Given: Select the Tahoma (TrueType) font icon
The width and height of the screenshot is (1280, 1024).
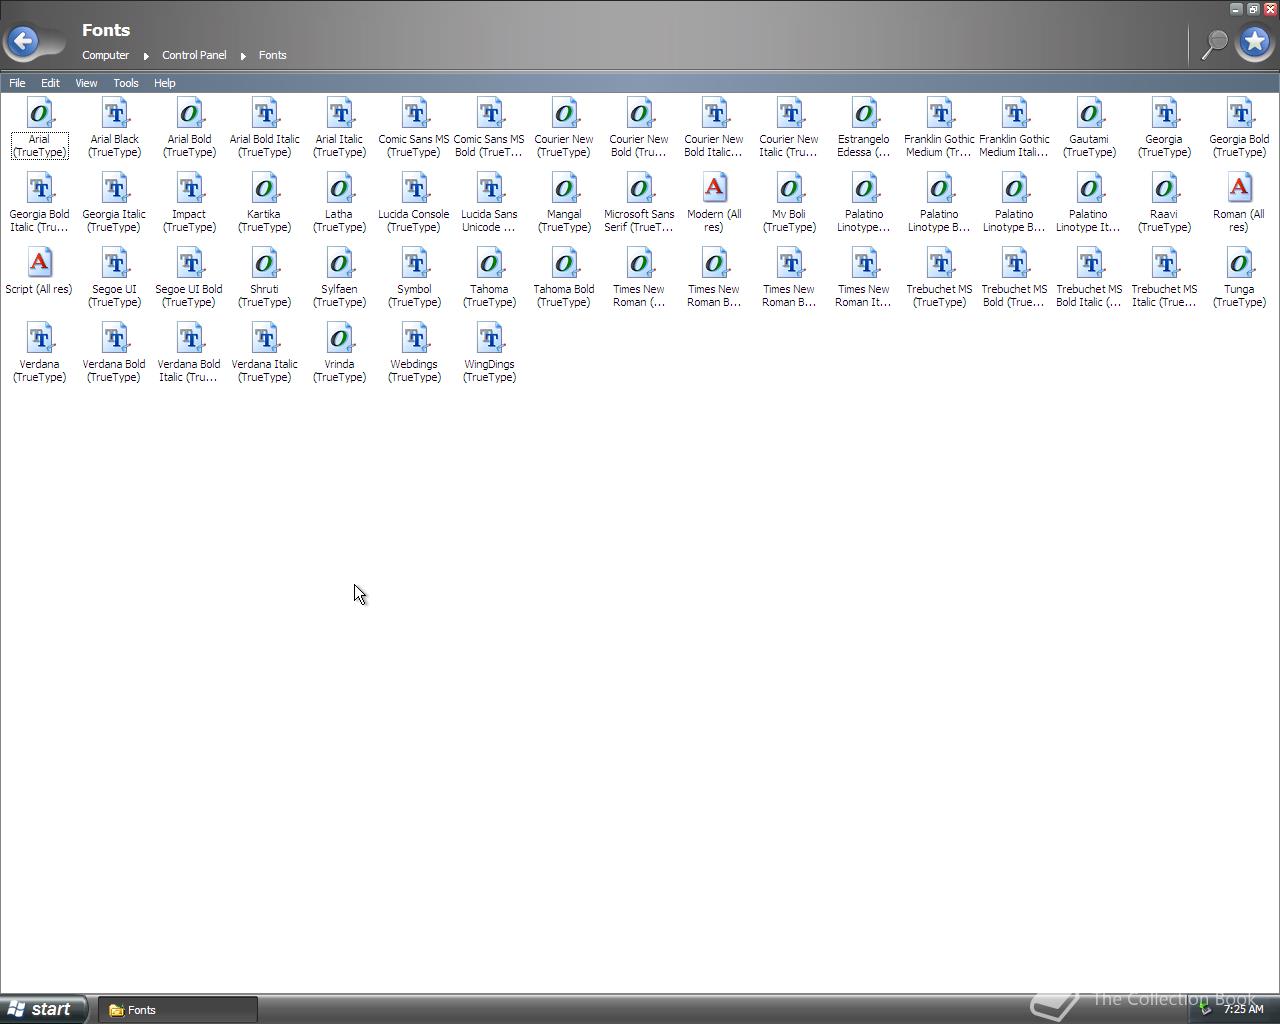Looking at the screenshot, I should [x=490, y=263].
